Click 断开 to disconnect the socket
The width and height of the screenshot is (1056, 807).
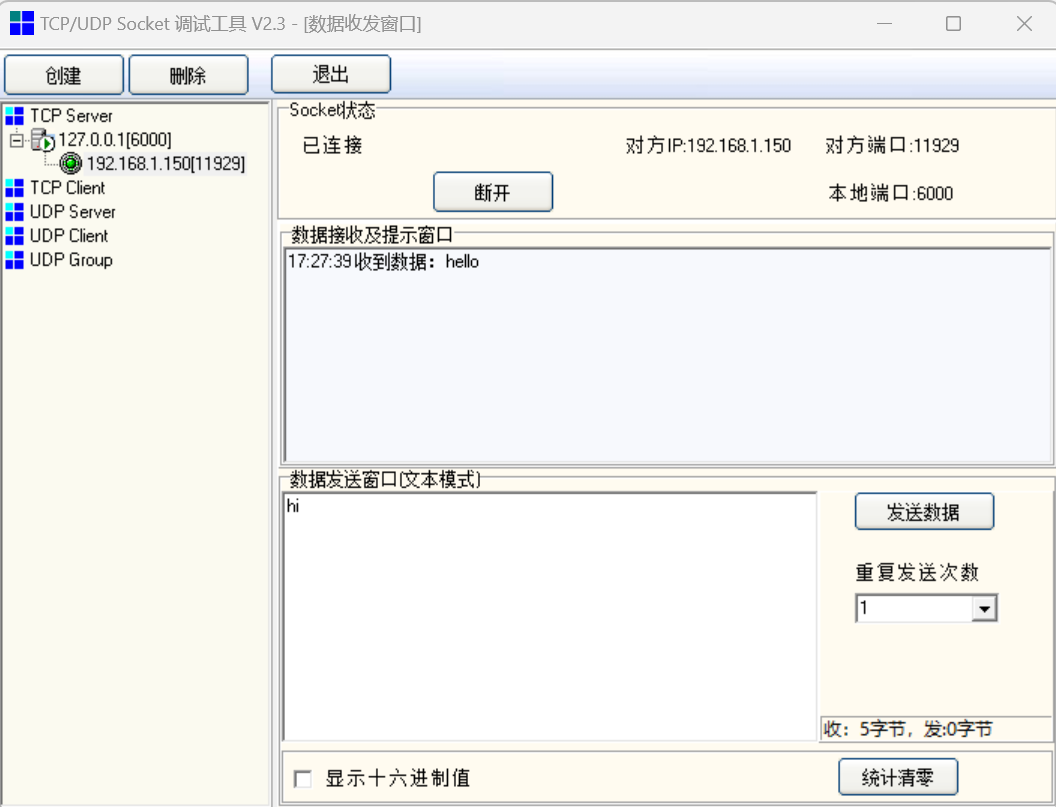(492, 192)
